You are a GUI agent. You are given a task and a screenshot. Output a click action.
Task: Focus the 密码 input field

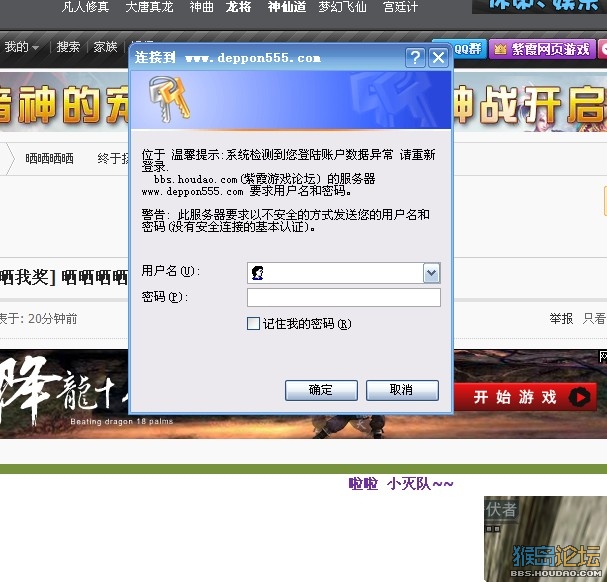click(344, 297)
